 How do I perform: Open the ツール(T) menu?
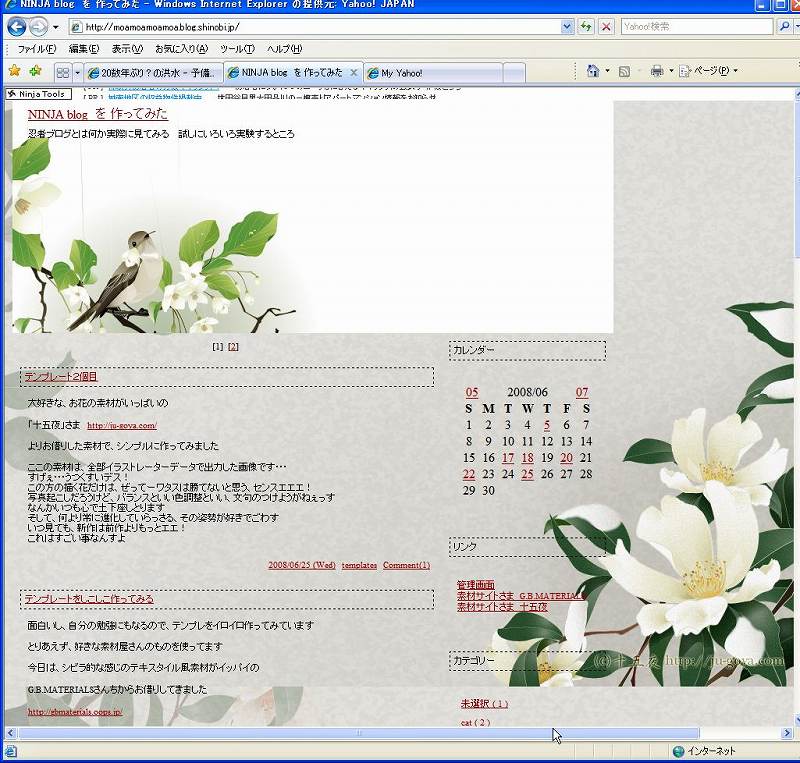(x=237, y=49)
